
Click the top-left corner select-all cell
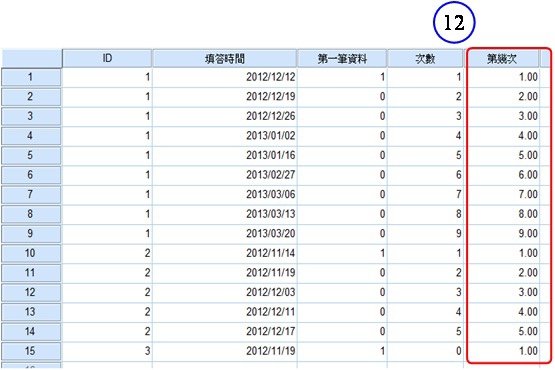point(31,58)
